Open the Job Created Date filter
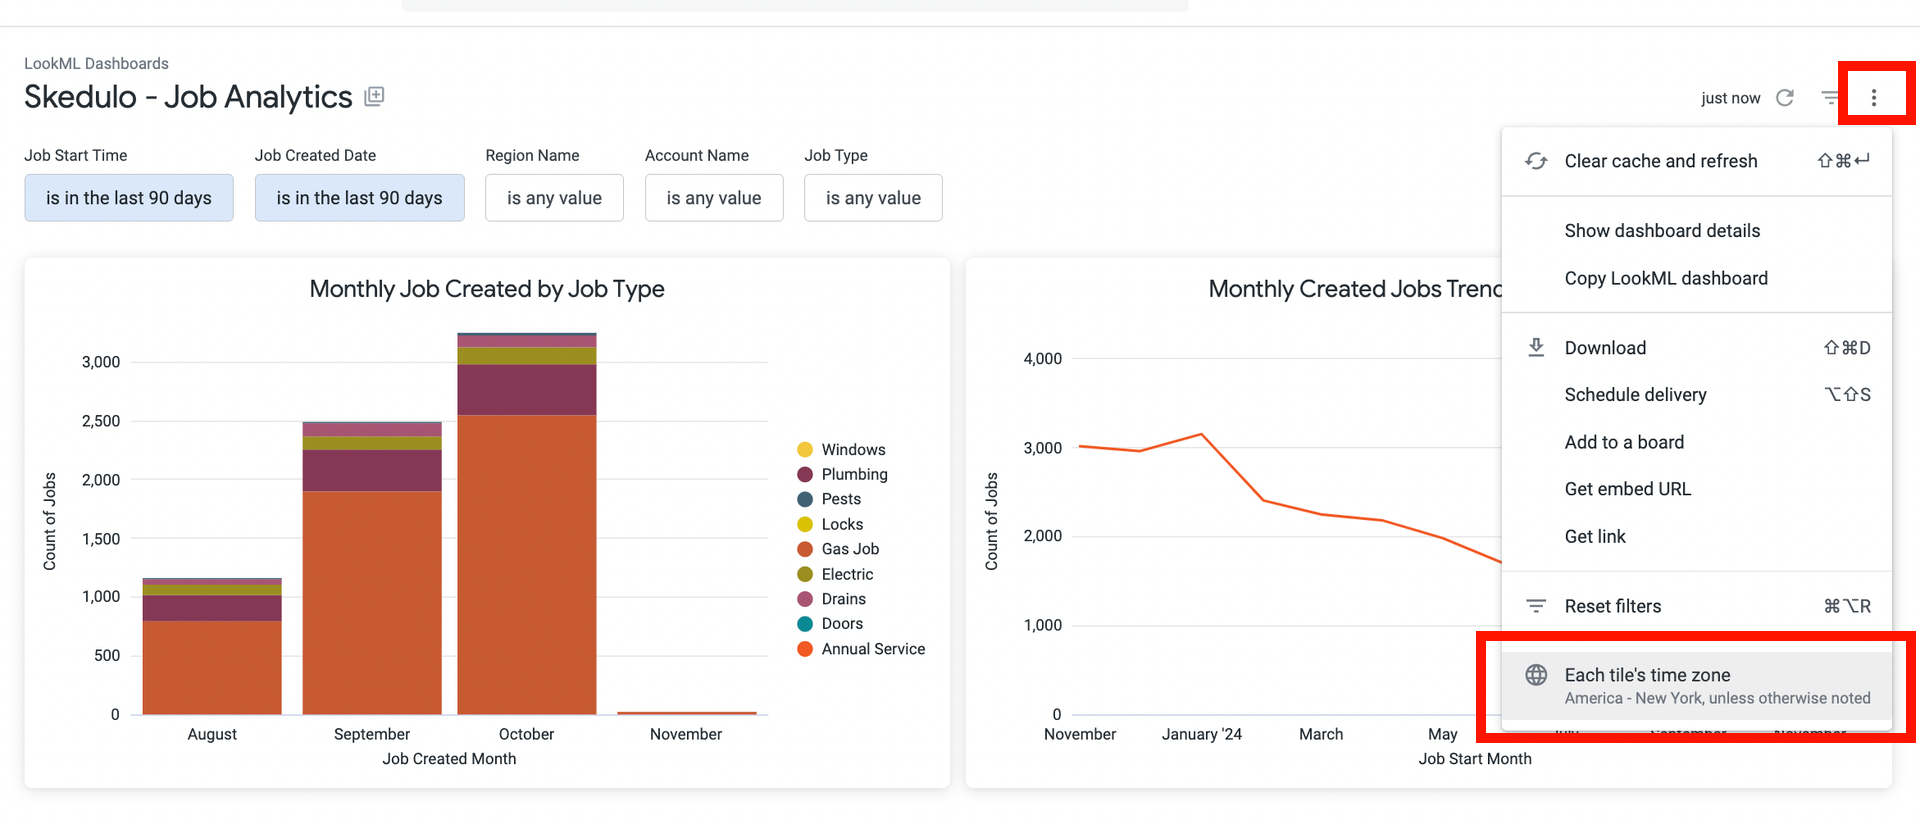1920x825 pixels. (x=359, y=198)
